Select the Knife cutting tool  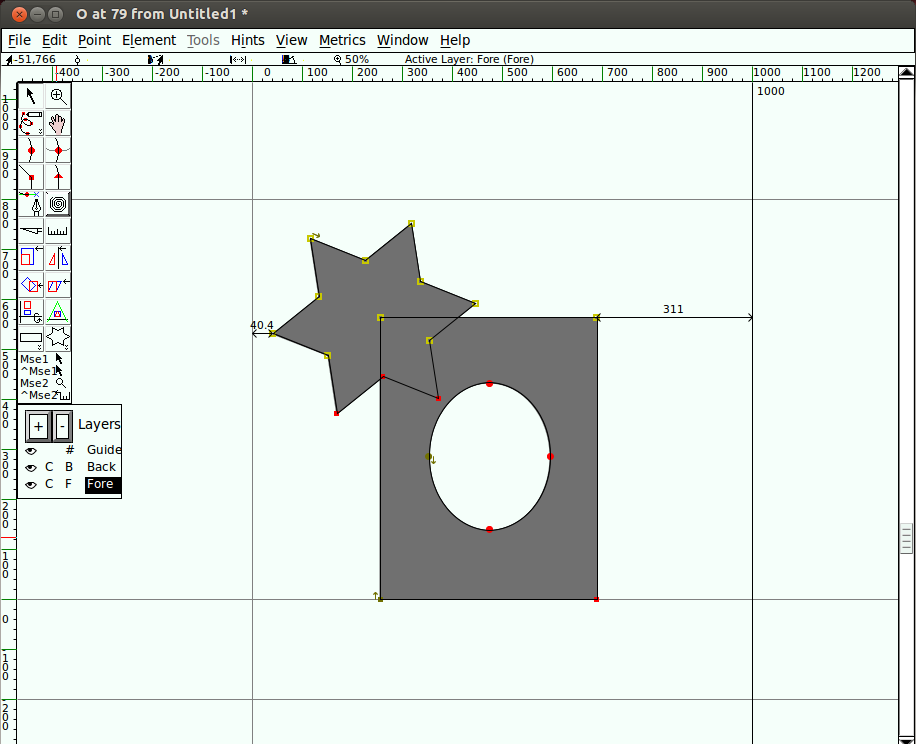tap(31, 231)
